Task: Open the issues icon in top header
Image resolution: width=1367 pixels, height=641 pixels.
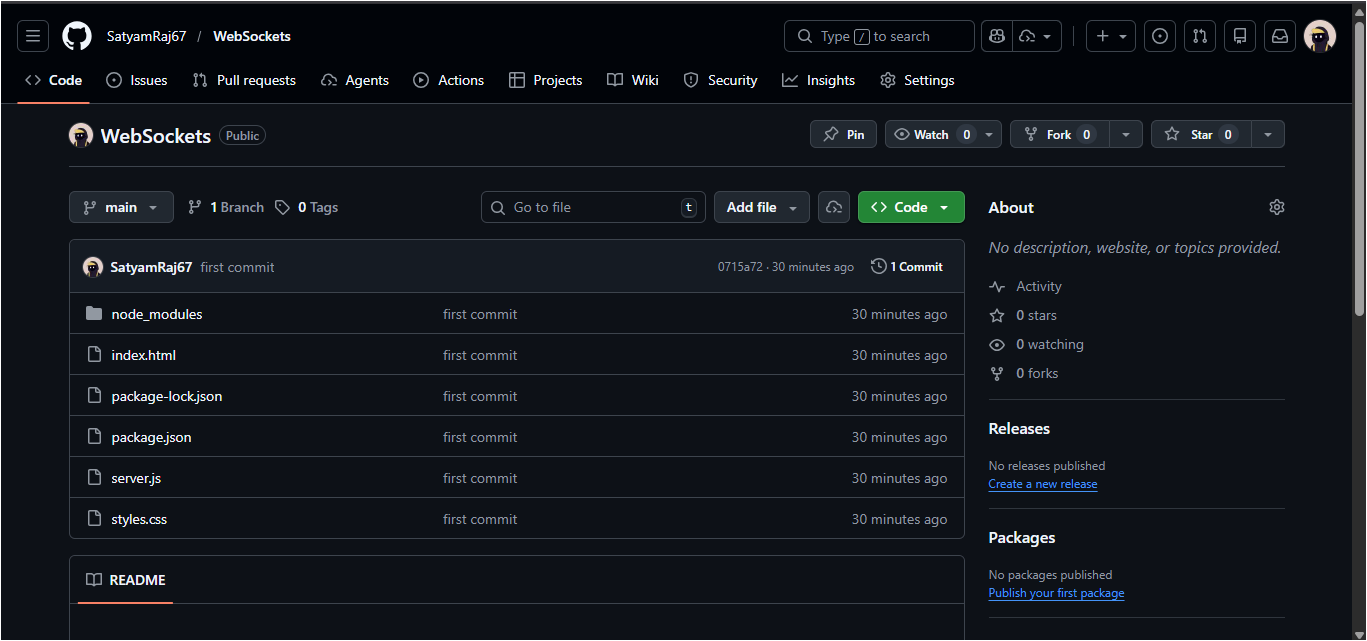Action: (1160, 36)
